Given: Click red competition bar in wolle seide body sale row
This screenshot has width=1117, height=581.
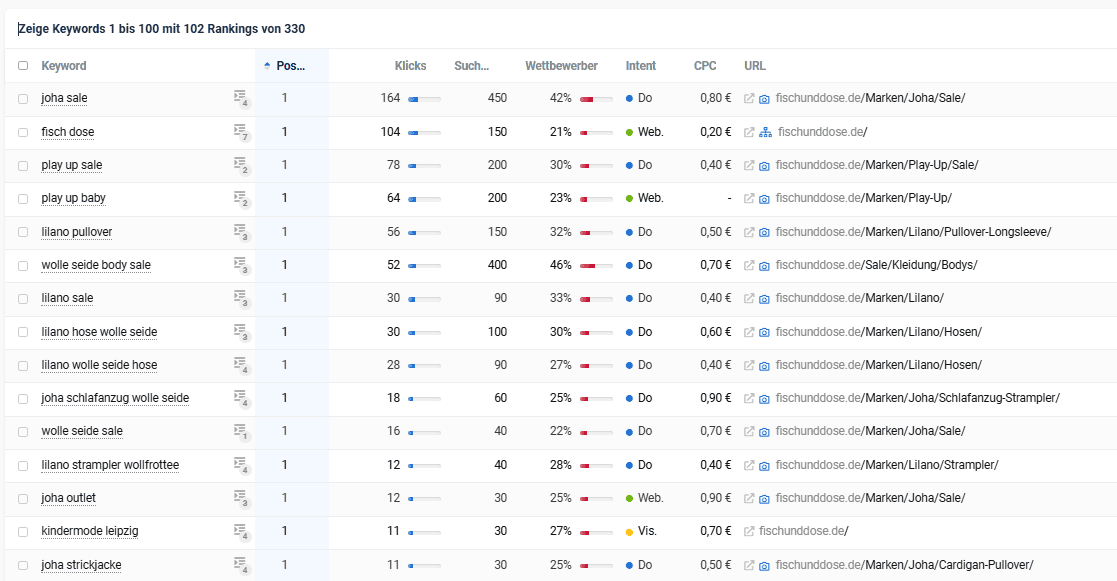Looking at the screenshot, I should click(x=596, y=266).
